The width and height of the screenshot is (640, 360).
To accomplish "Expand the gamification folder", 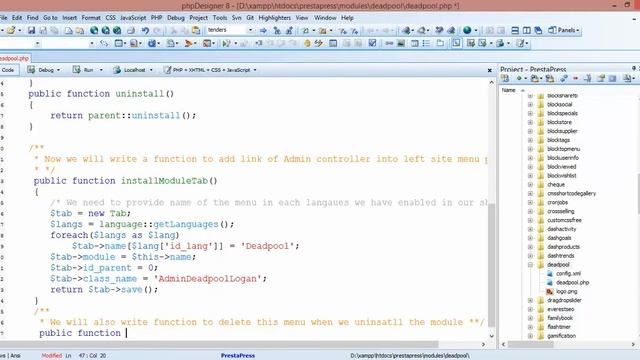I will [530, 336].
